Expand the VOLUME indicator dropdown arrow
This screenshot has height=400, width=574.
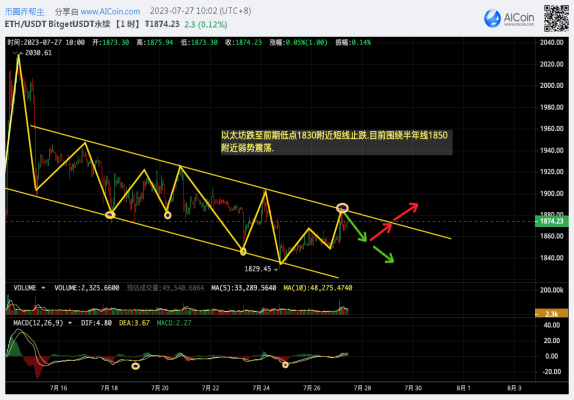(x=43, y=288)
